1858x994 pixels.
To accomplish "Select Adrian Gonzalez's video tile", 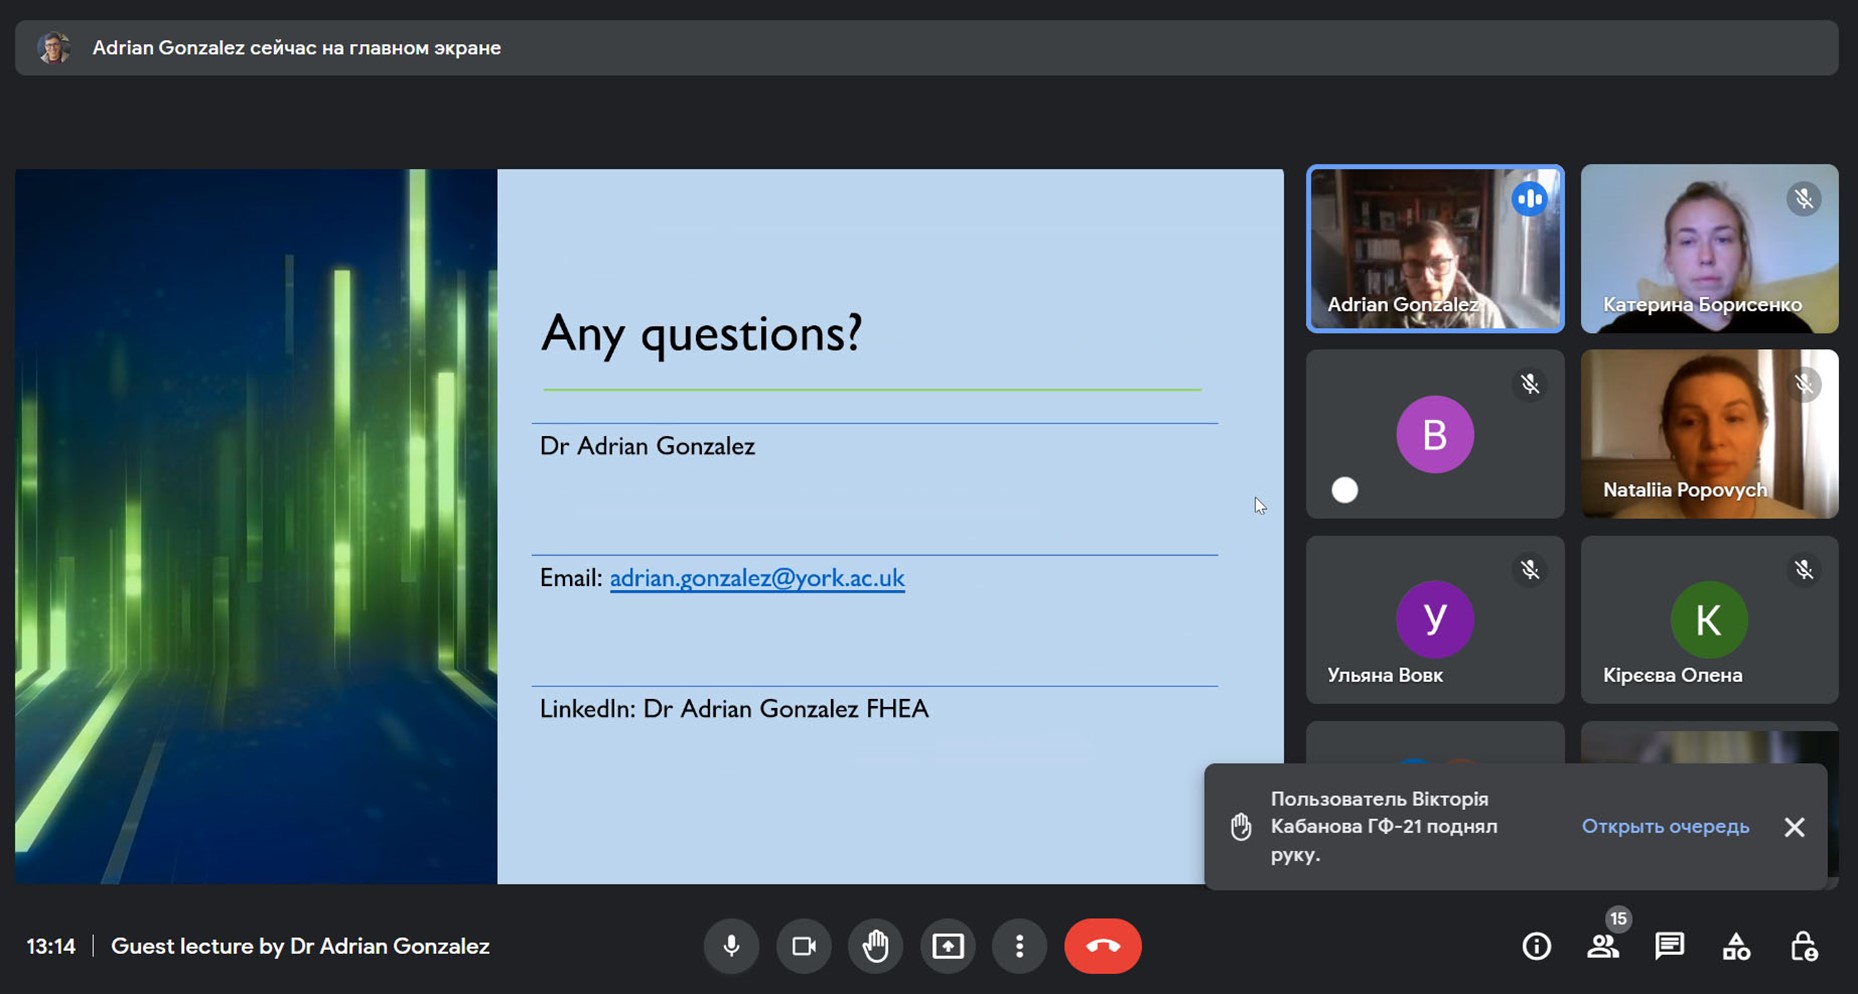I will pyautogui.click(x=1435, y=248).
